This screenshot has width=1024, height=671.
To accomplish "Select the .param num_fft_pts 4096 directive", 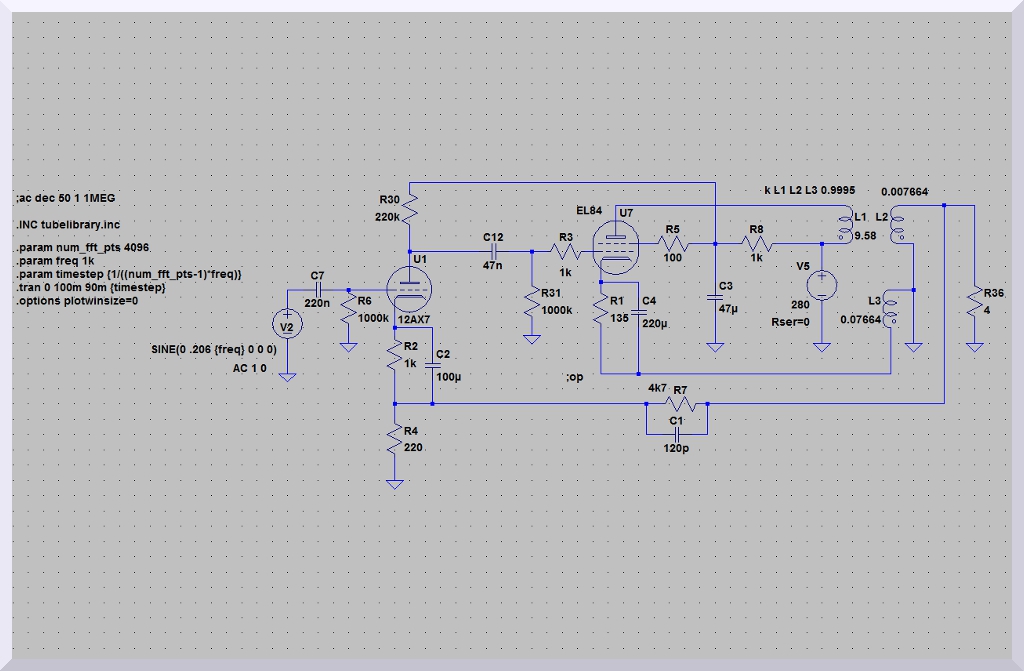I will point(83,248).
